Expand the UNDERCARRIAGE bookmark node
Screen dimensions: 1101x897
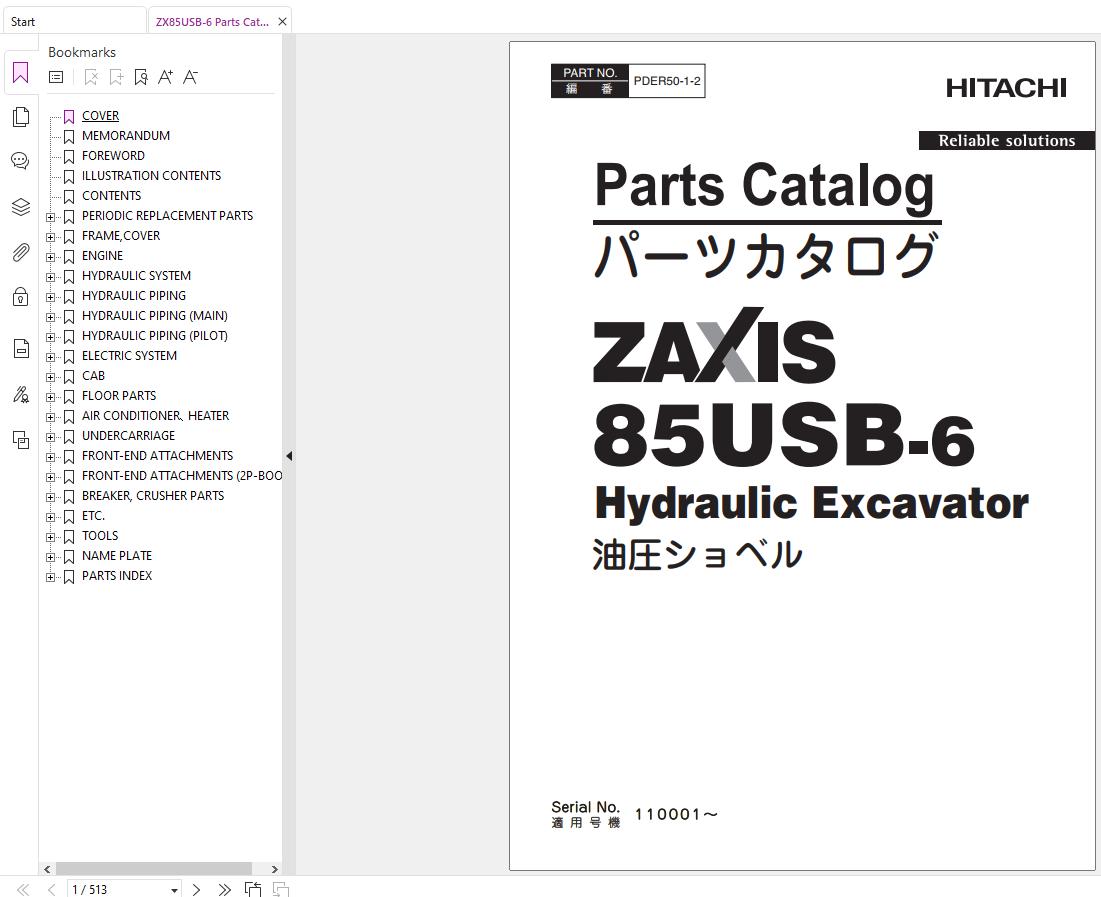coord(51,437)
